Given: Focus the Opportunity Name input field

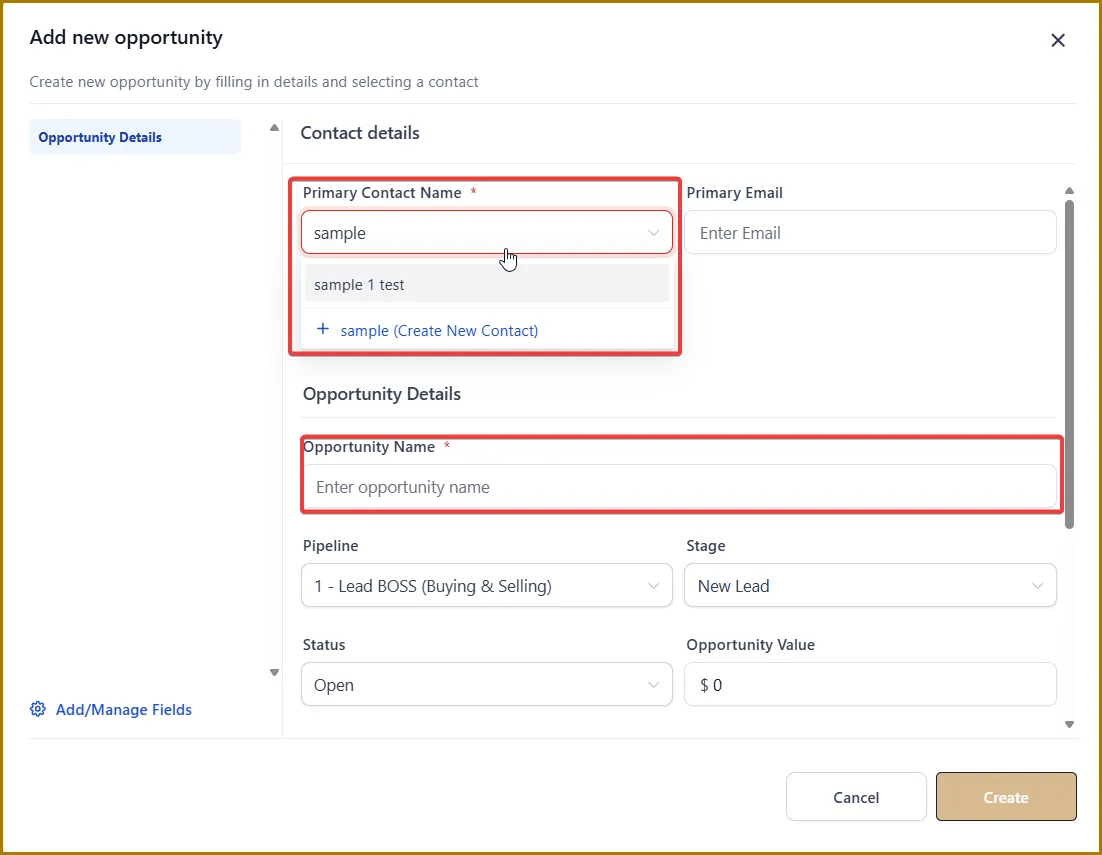Looking at the screenshot, I should (679, 487).
